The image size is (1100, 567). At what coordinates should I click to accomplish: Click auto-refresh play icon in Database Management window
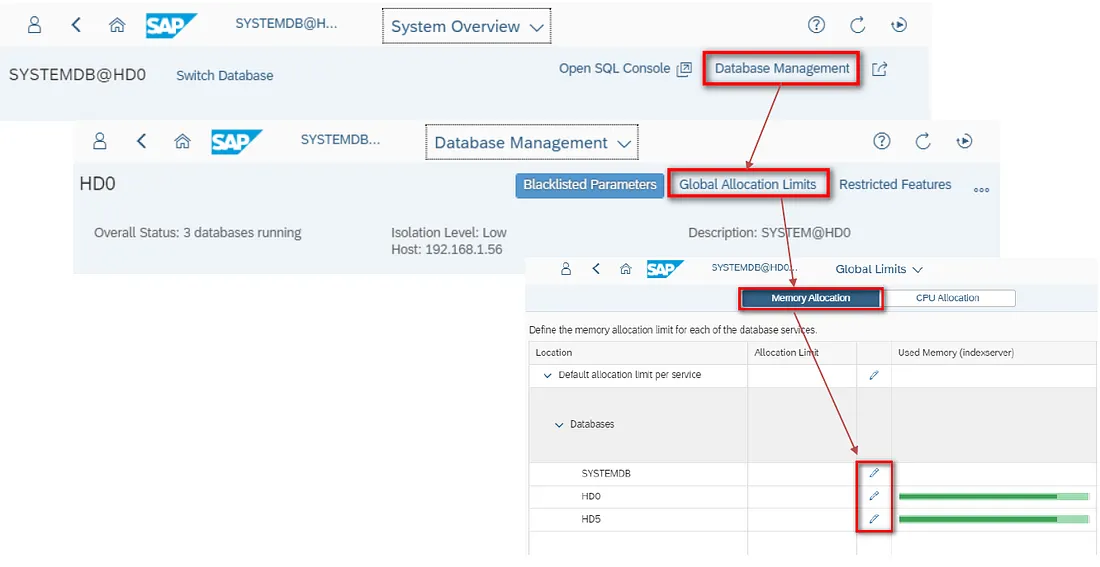click(x=965, y=141)
